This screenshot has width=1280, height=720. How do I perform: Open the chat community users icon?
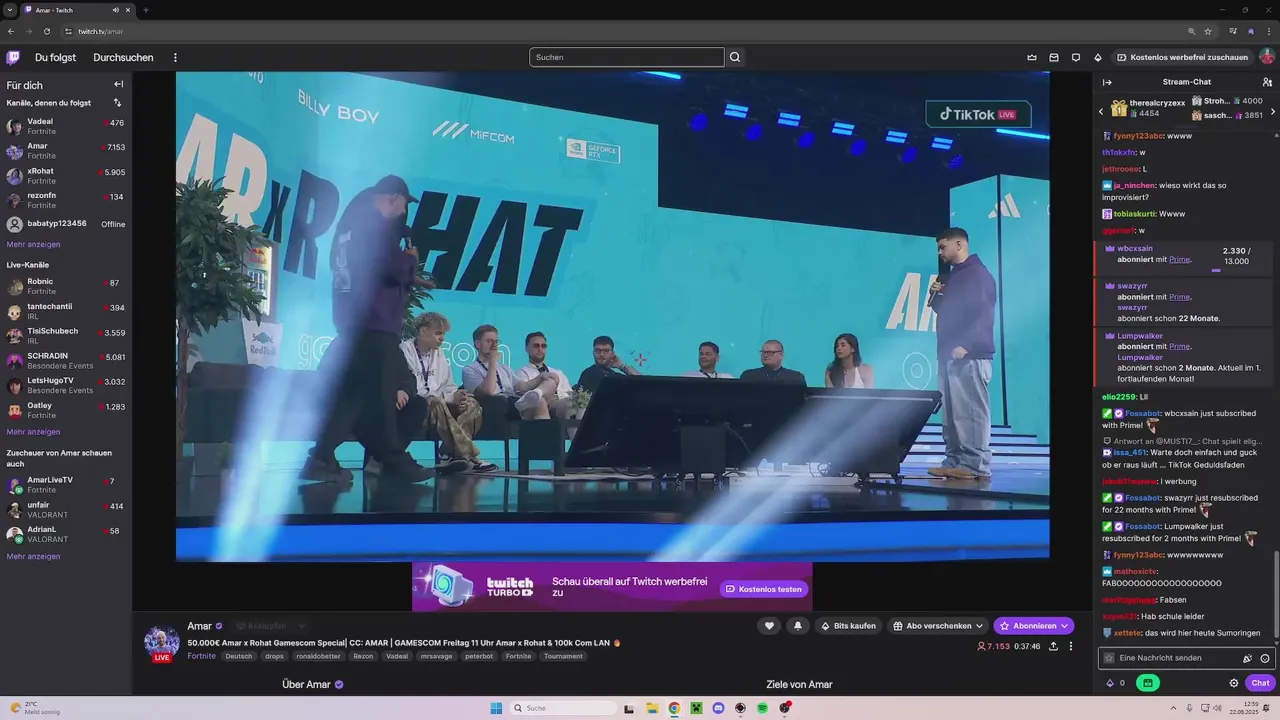[x=1267, y=82]
